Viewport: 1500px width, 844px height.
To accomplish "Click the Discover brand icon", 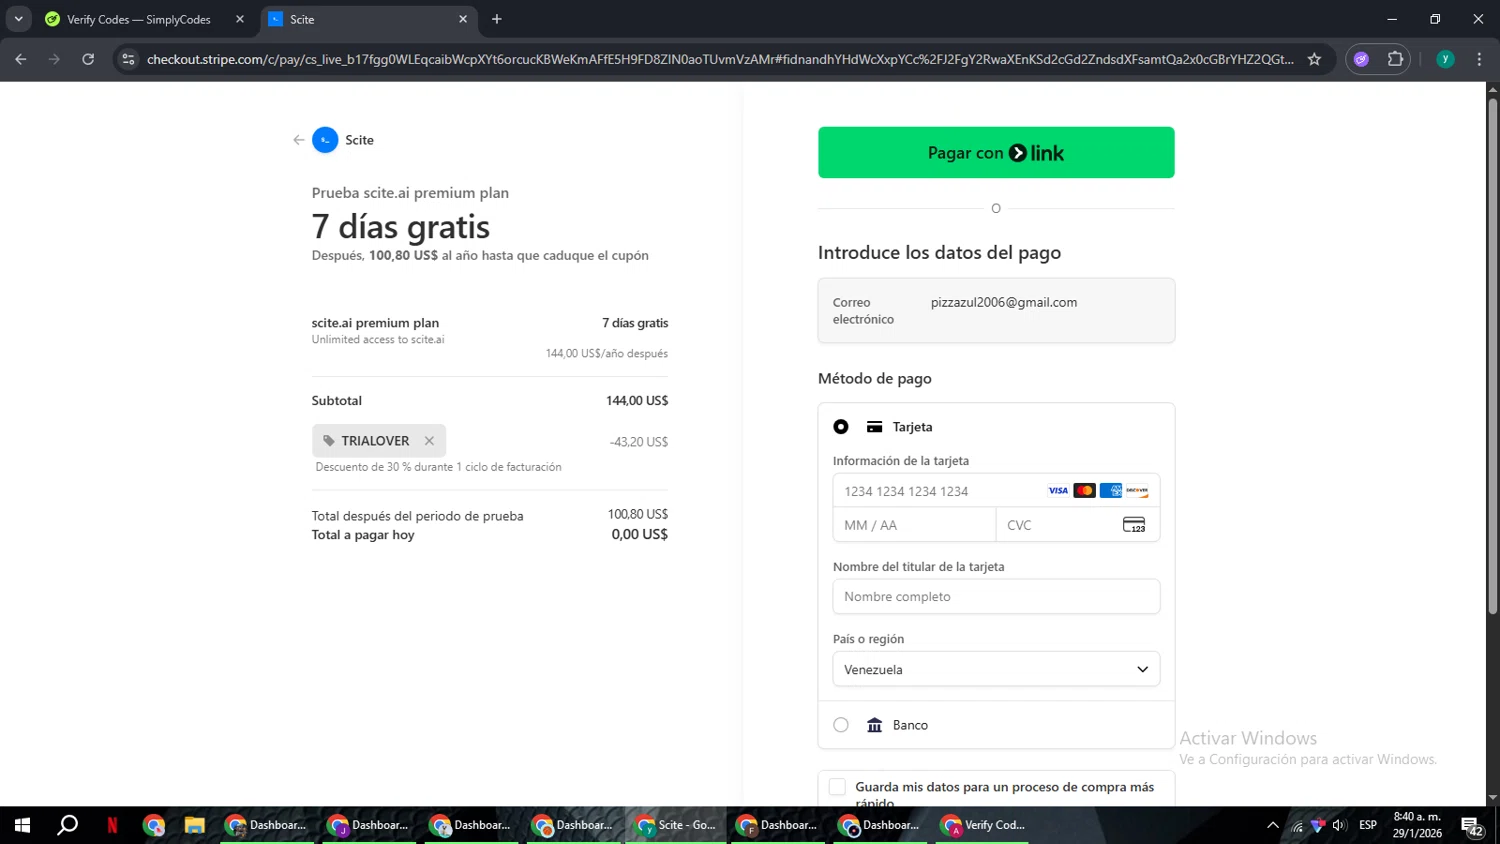I will 1137,491.
